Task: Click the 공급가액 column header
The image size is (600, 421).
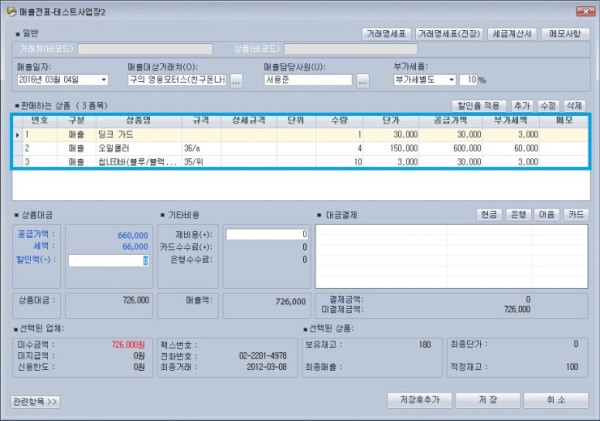Action: 450,121
